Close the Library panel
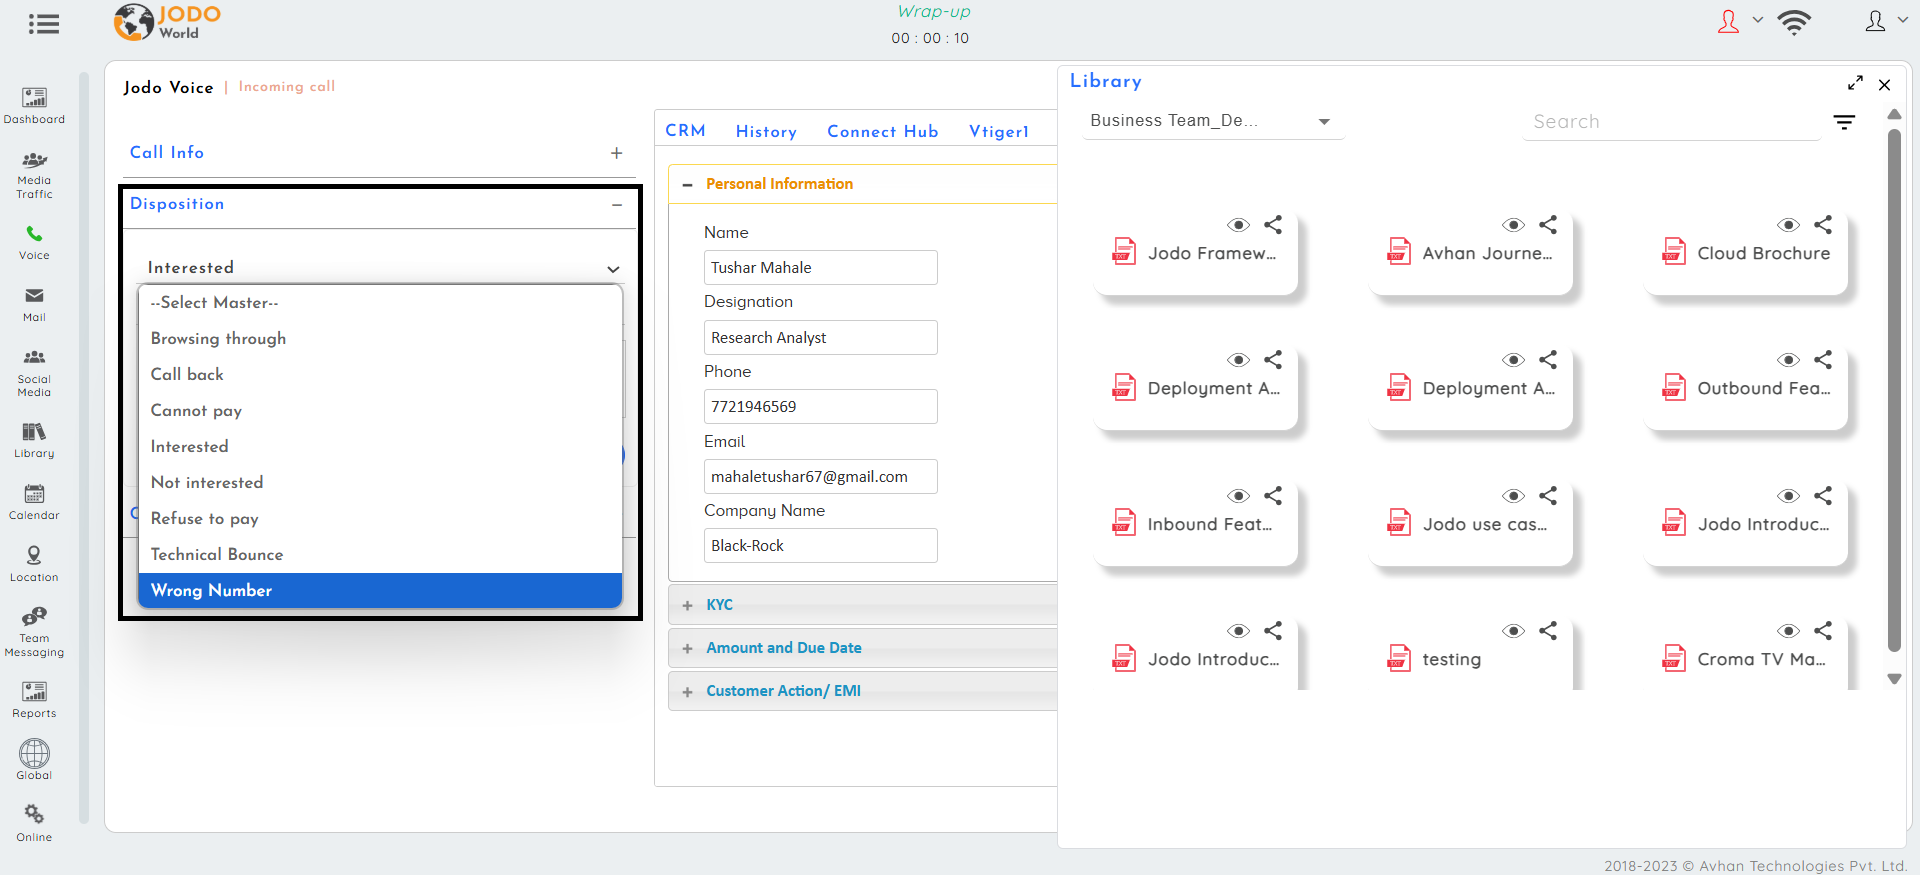 pyautogui.click(x=1884, y=85)
